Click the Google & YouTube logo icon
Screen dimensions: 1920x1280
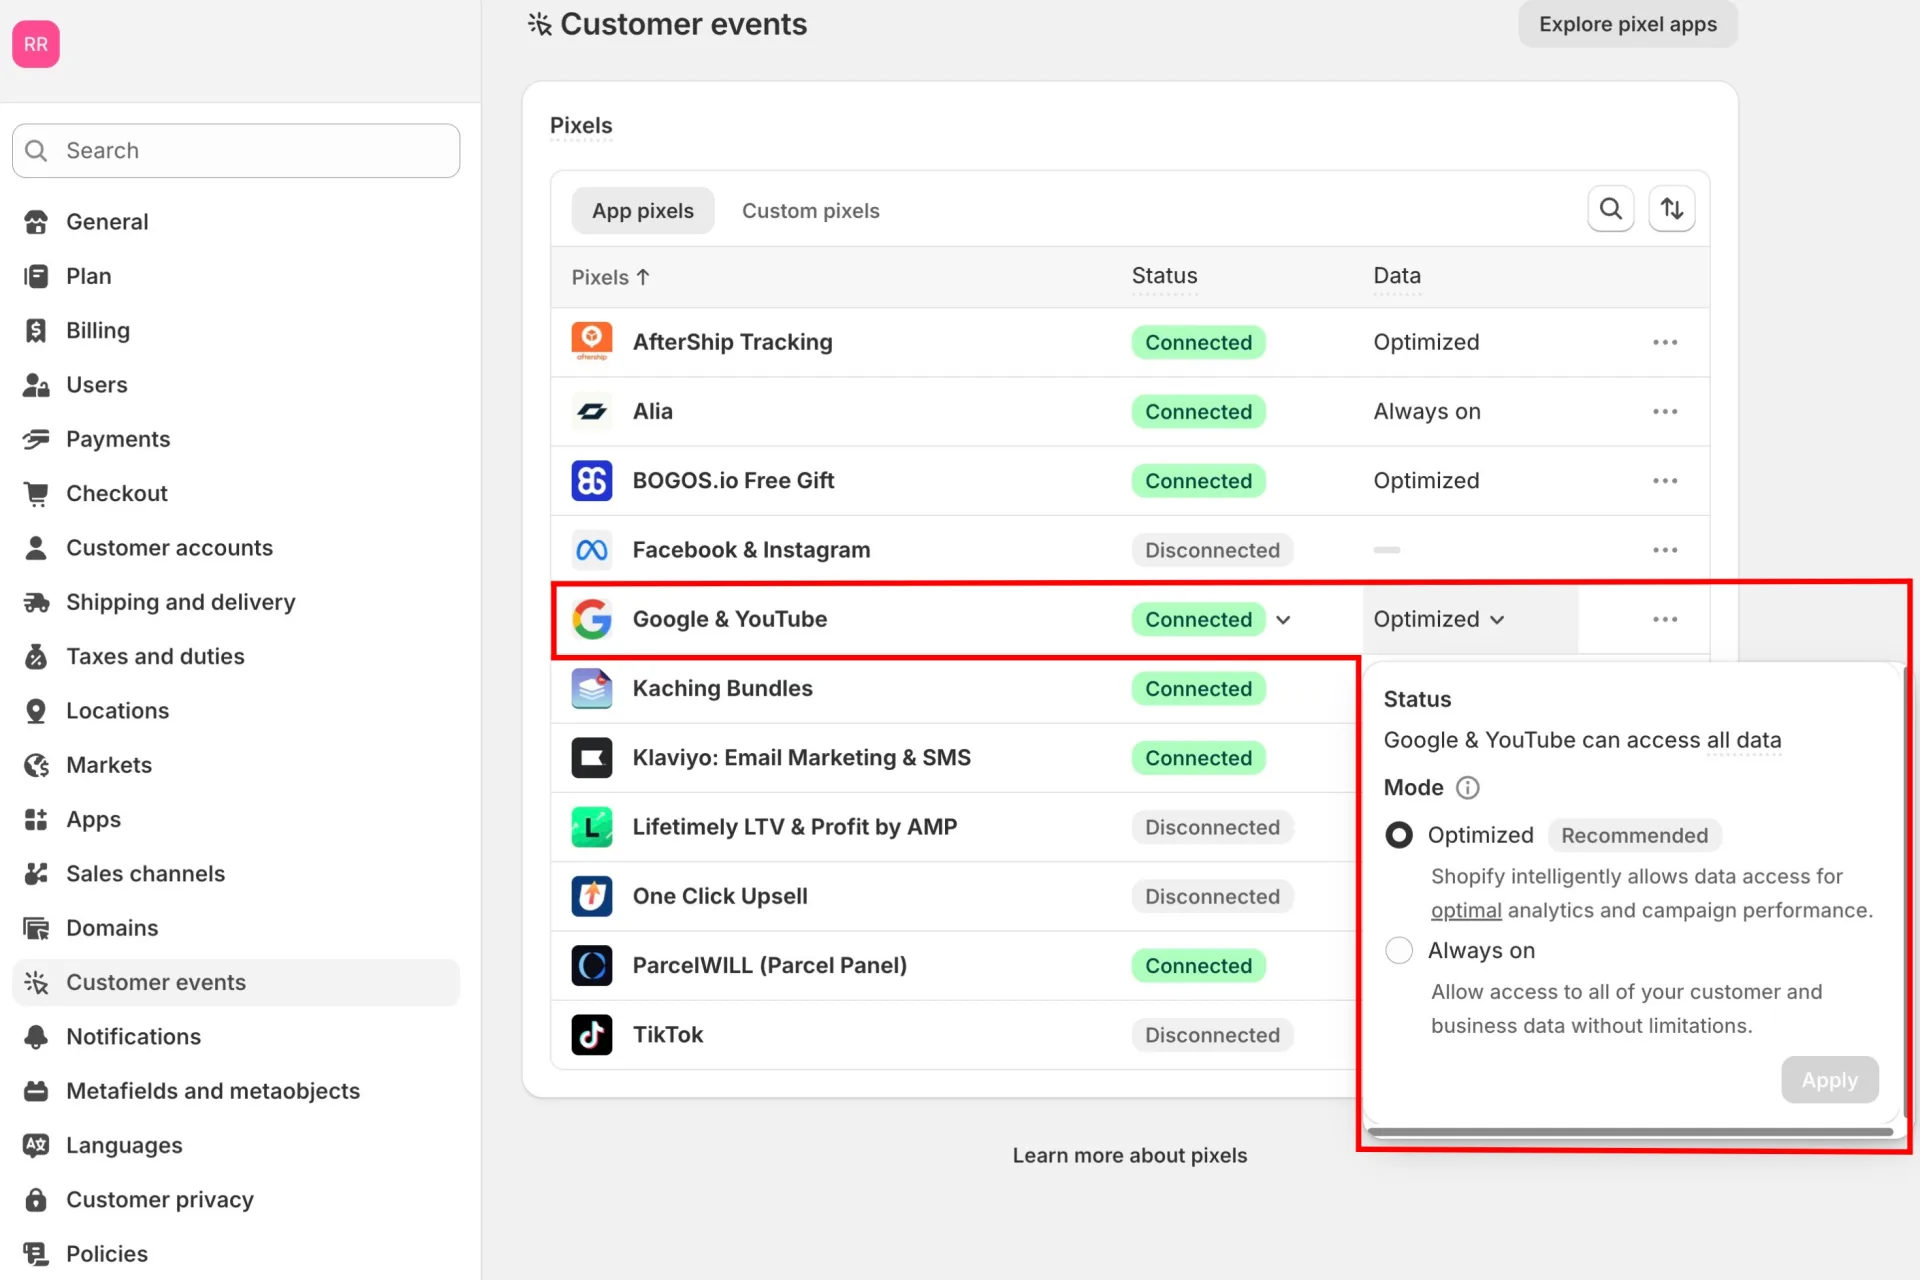coord(591,619)
